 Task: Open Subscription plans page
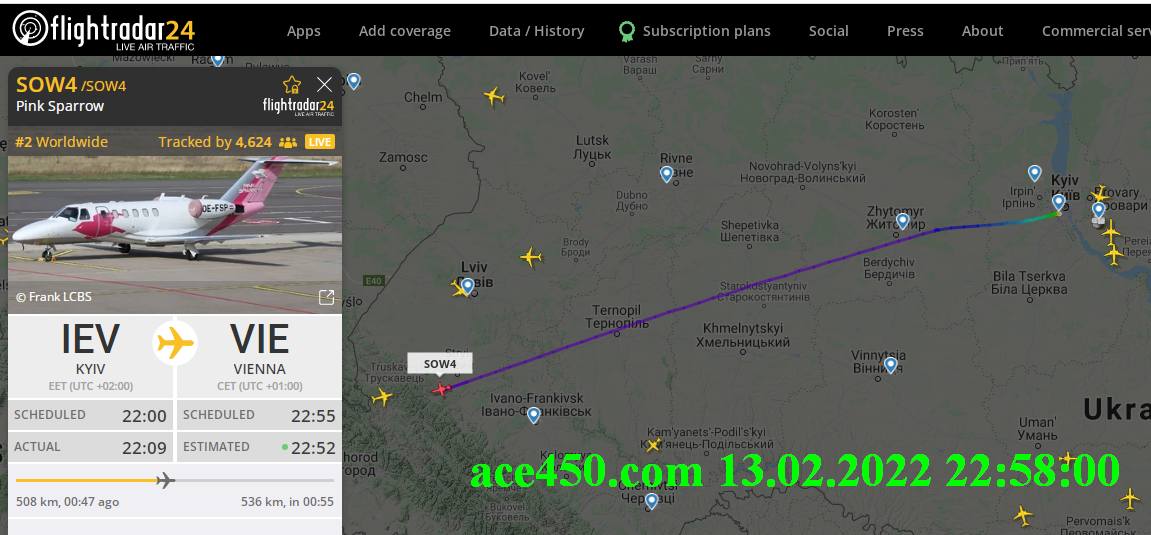[694, 31]
